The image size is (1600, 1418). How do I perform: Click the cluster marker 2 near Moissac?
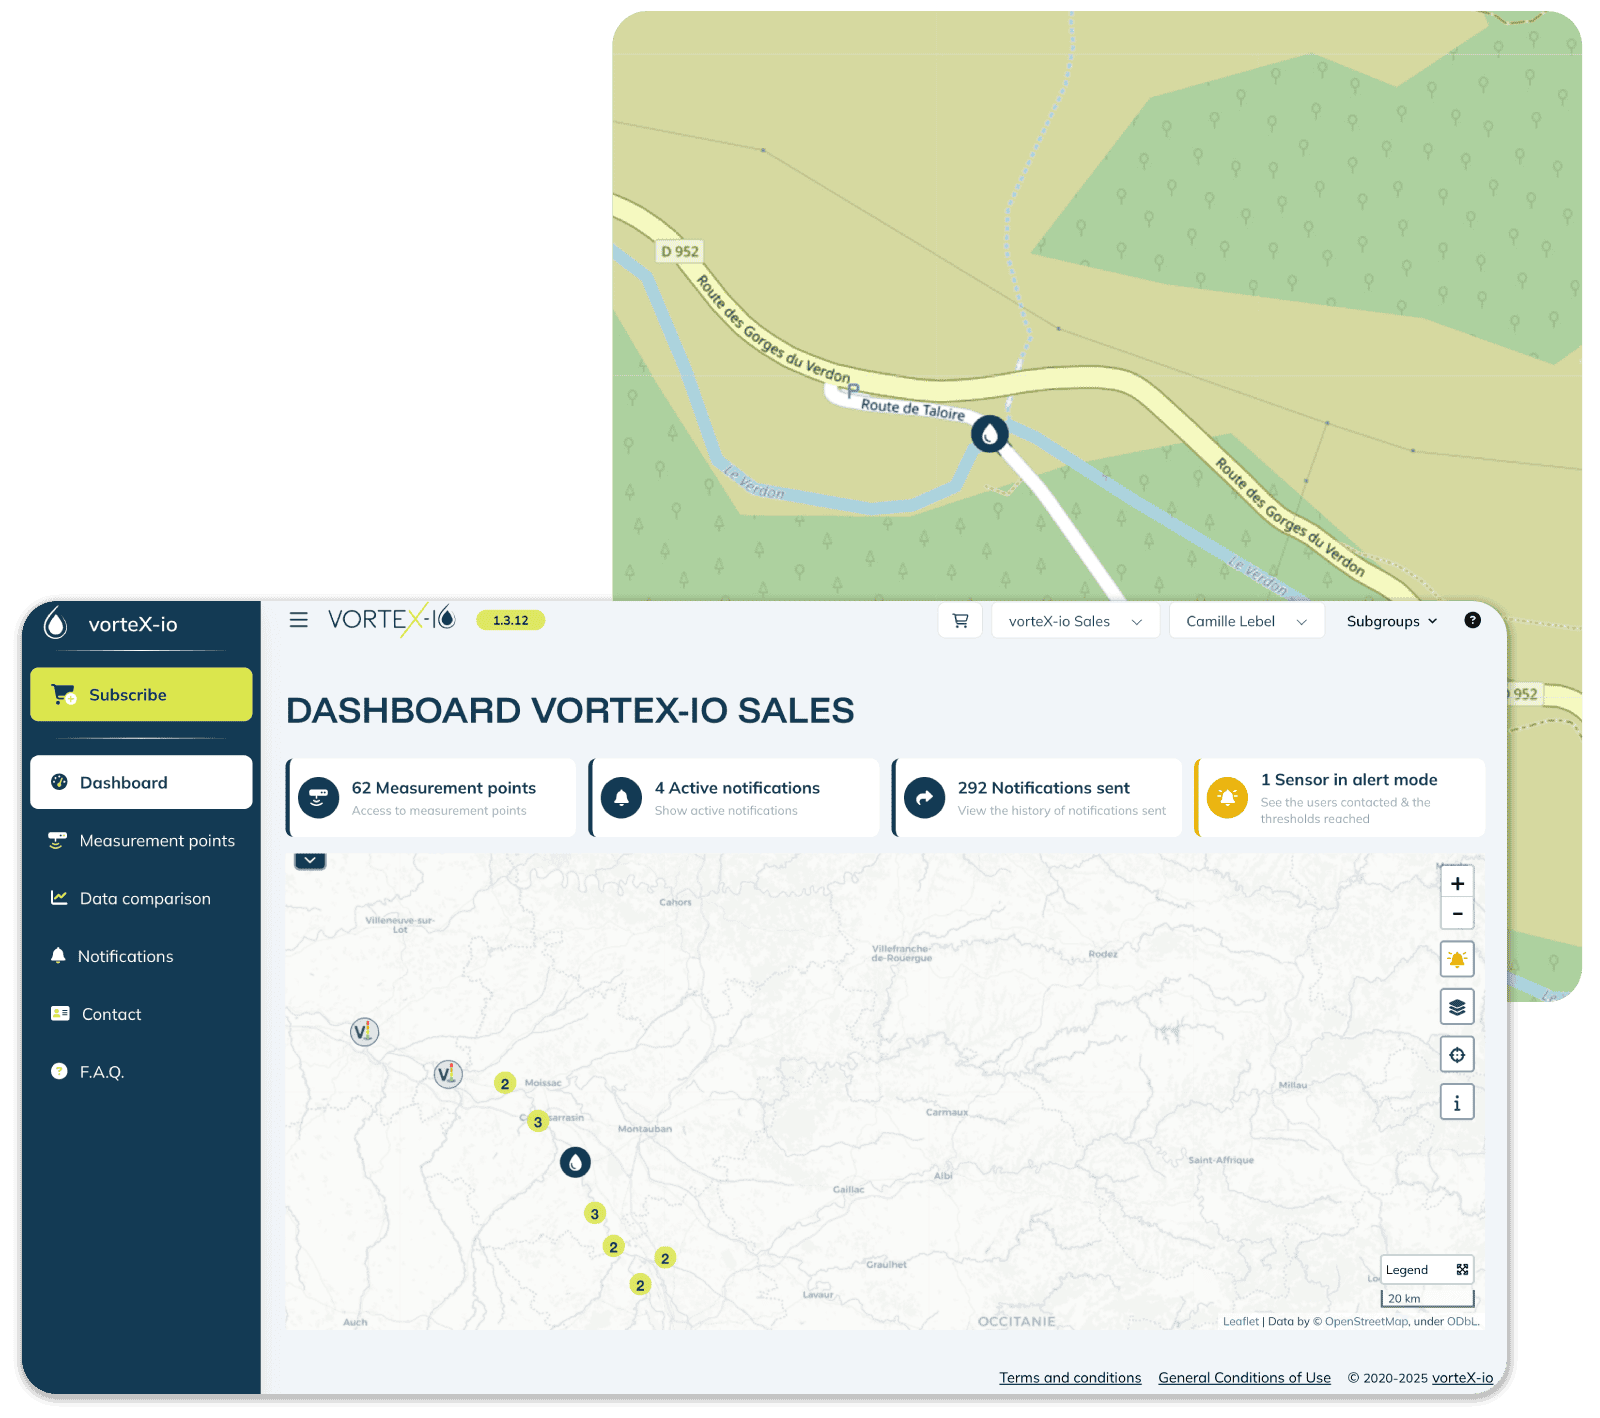pos(505,1083)
